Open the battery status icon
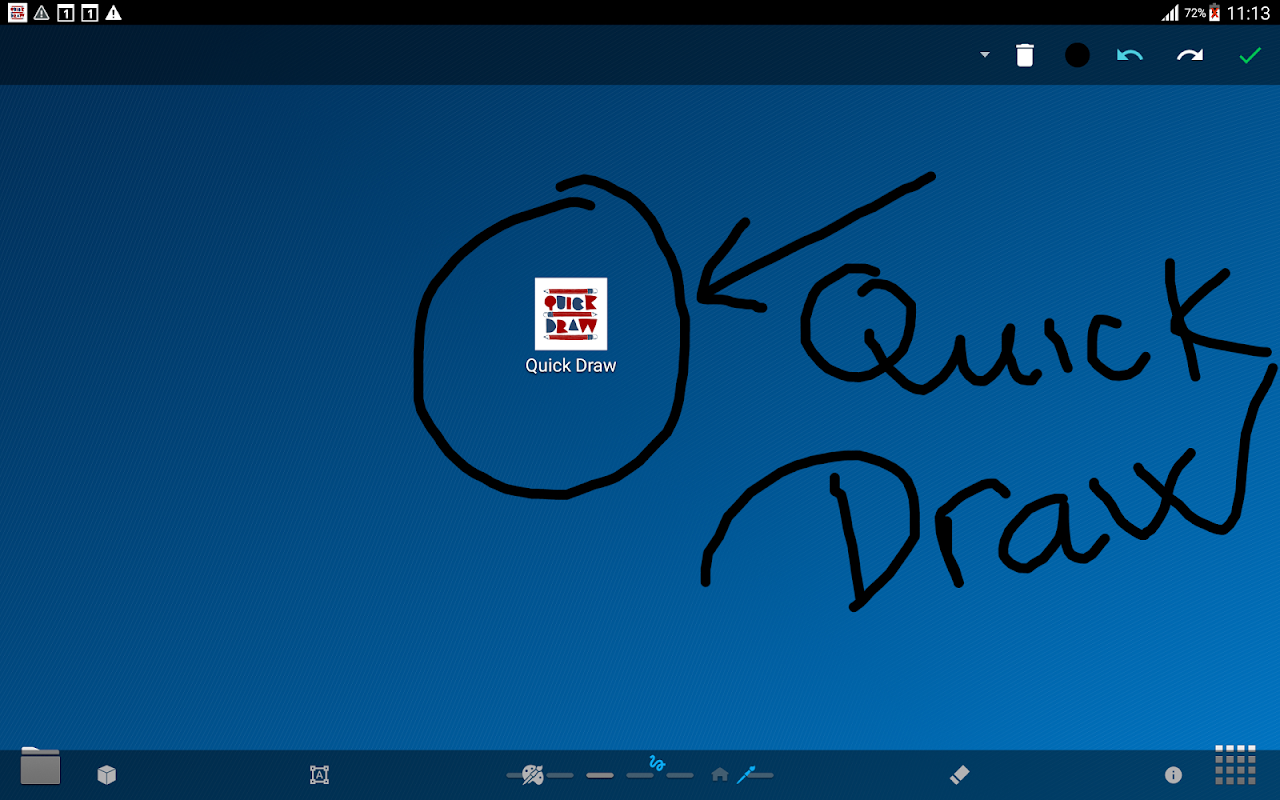Viewport: 1280px width, 800px height. click(1215, 13)
